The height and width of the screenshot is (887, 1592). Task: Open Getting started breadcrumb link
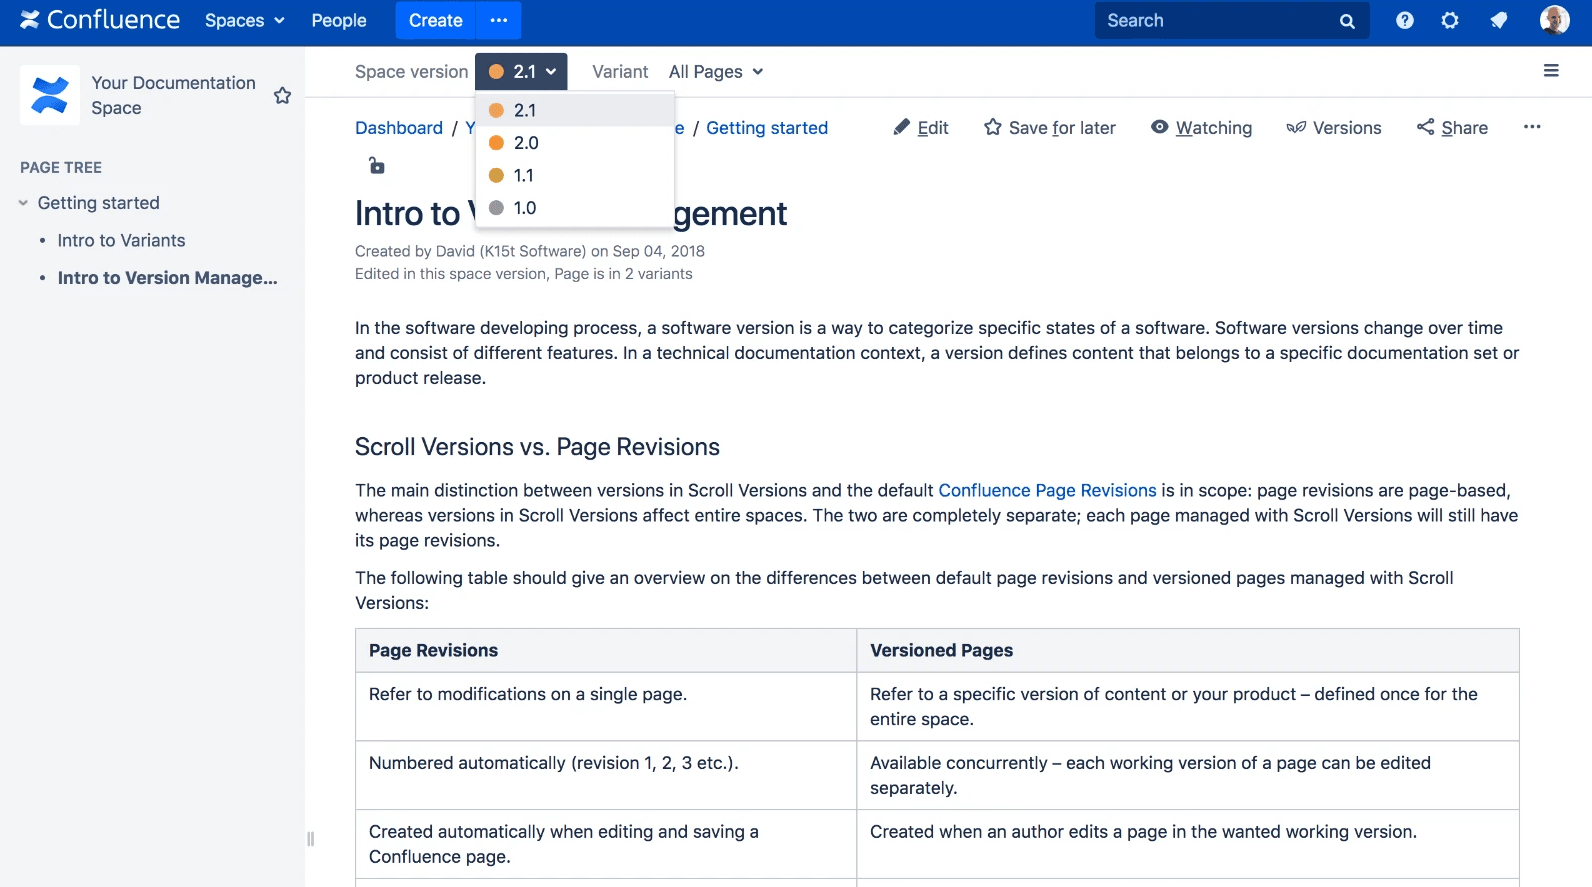[767, 128]
